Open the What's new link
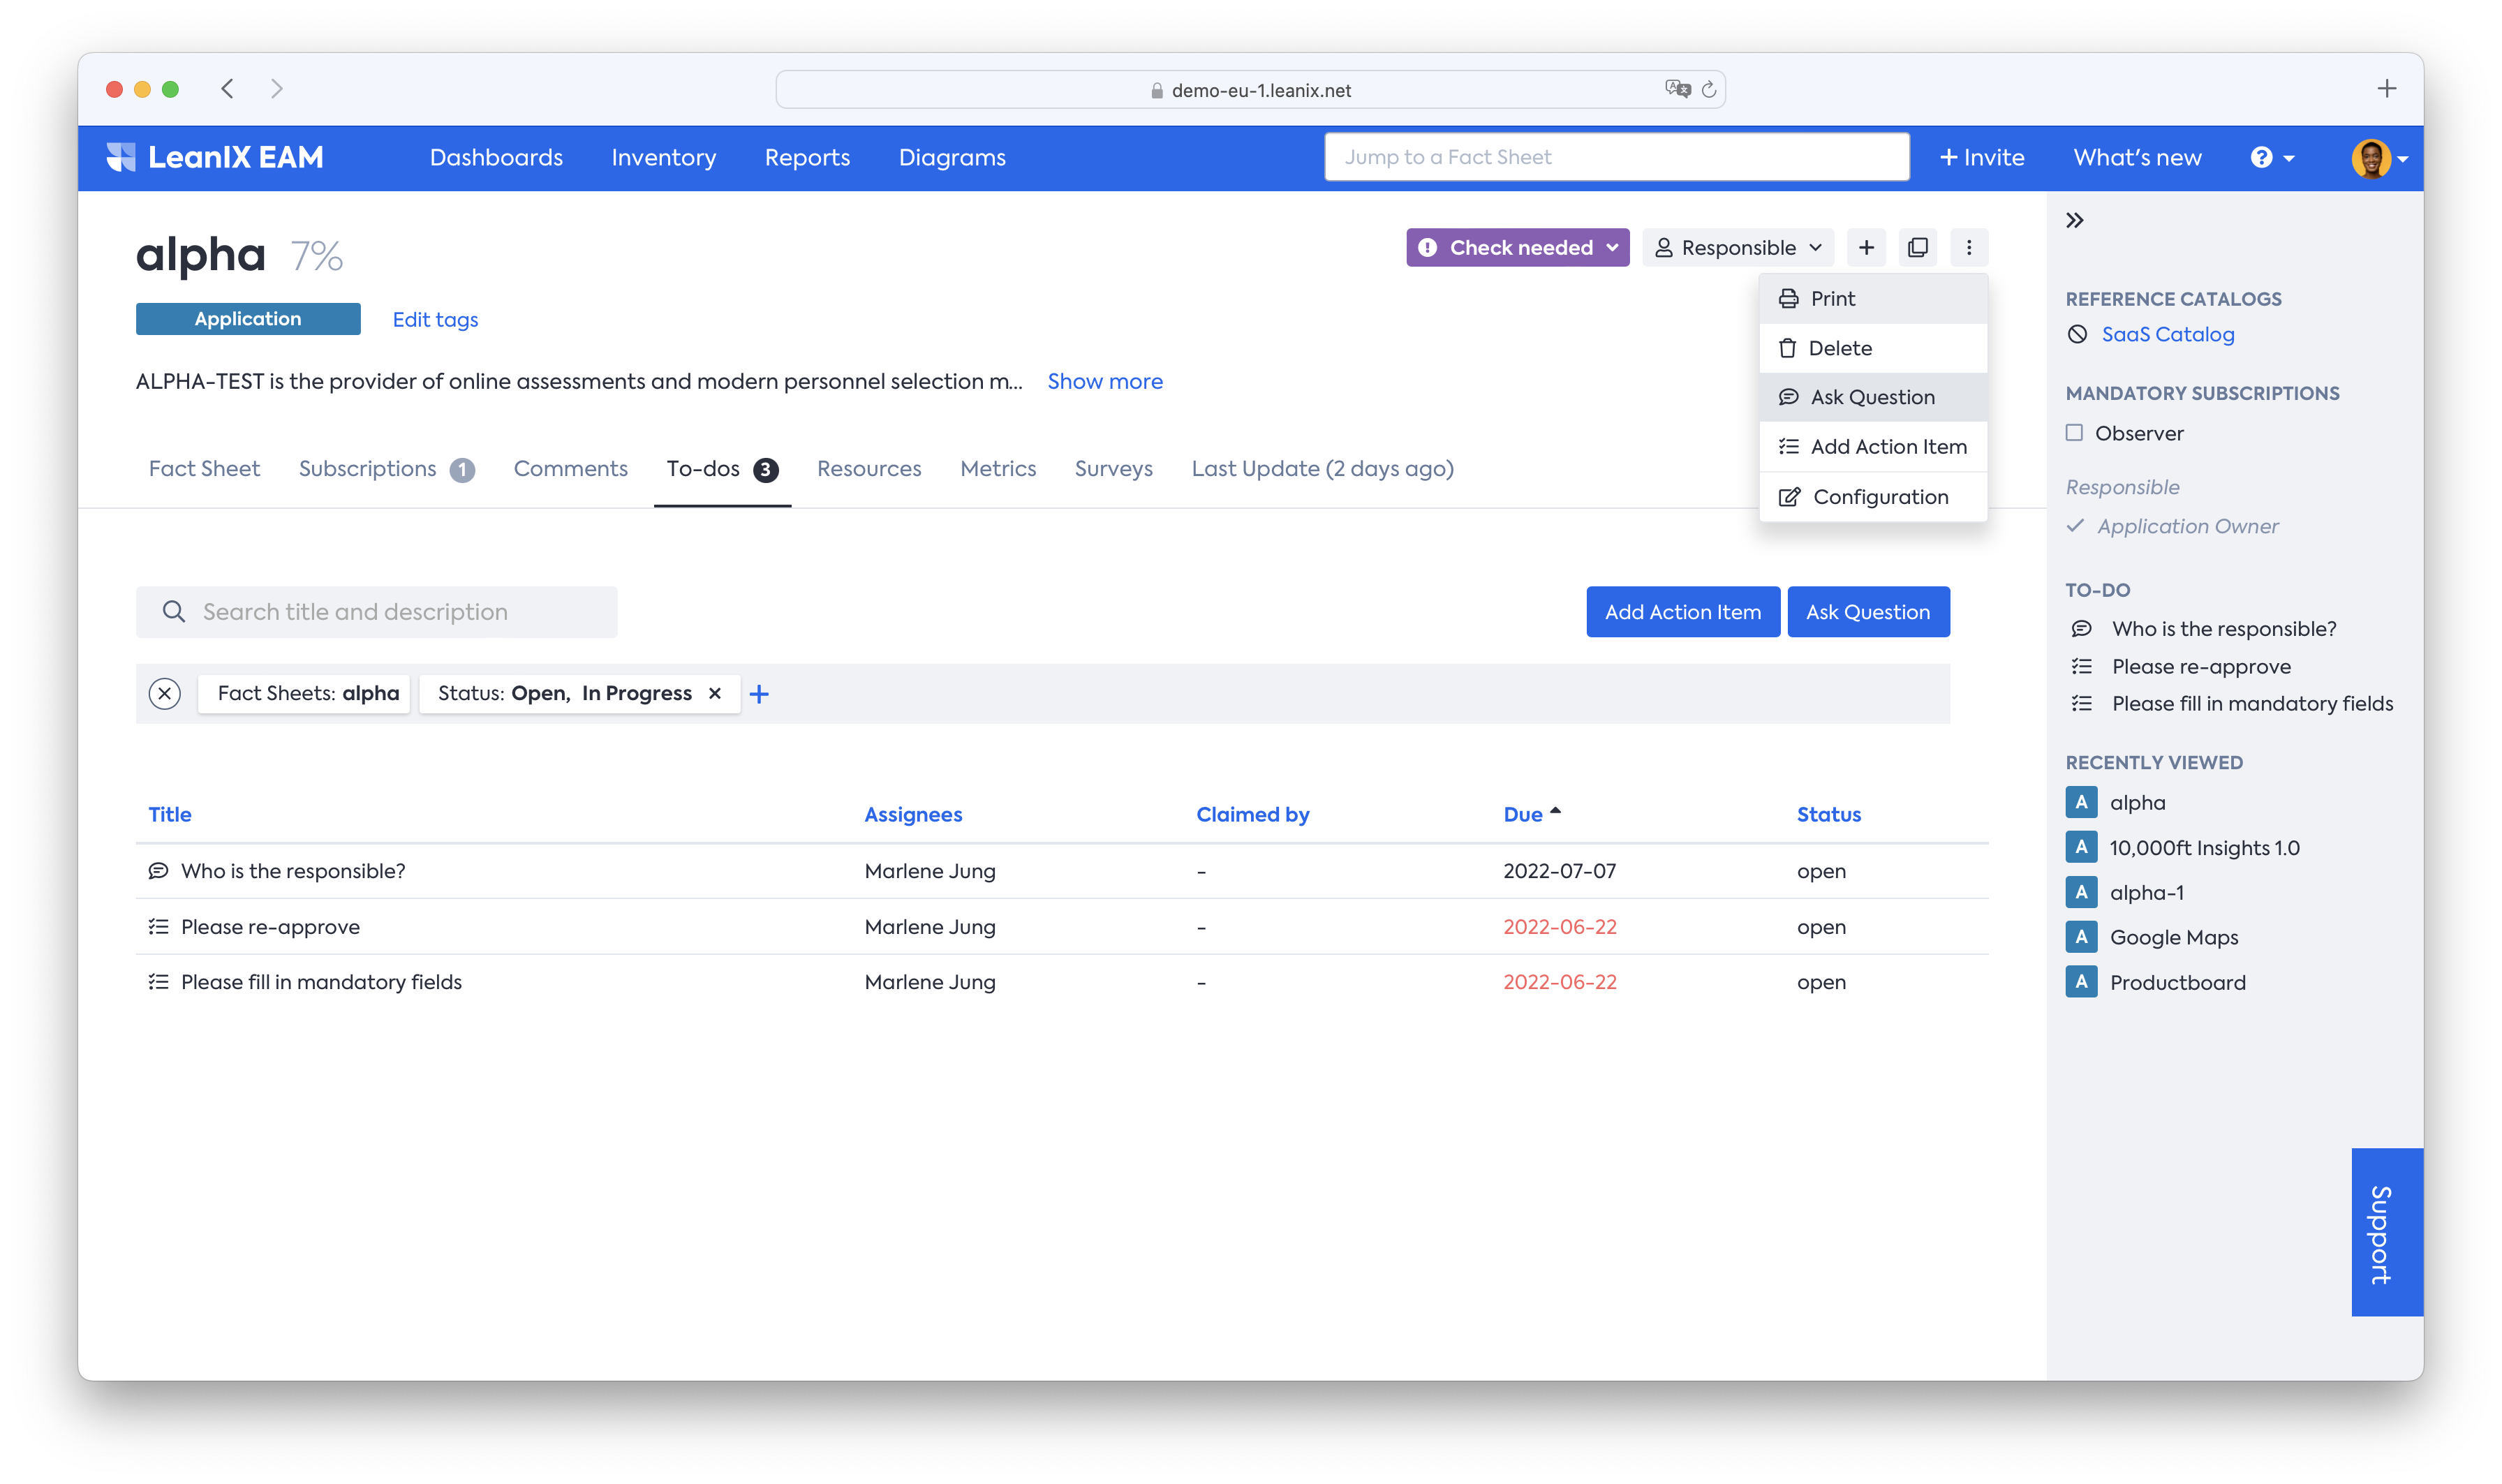Image resolution: width=2502 pixels, height=1484 pixels. [x=2137, y=157]
